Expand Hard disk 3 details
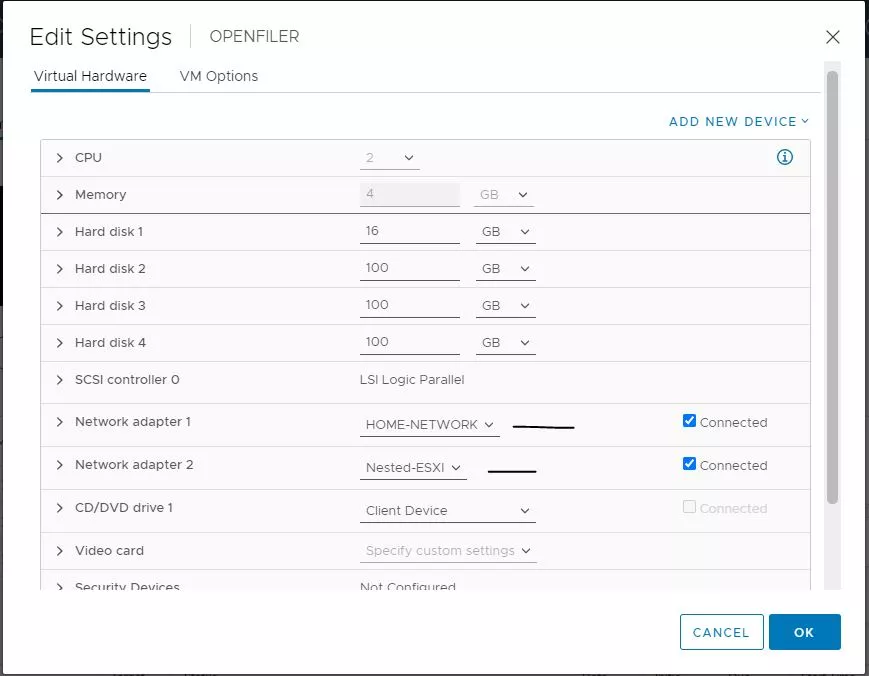 coord(59,306)
